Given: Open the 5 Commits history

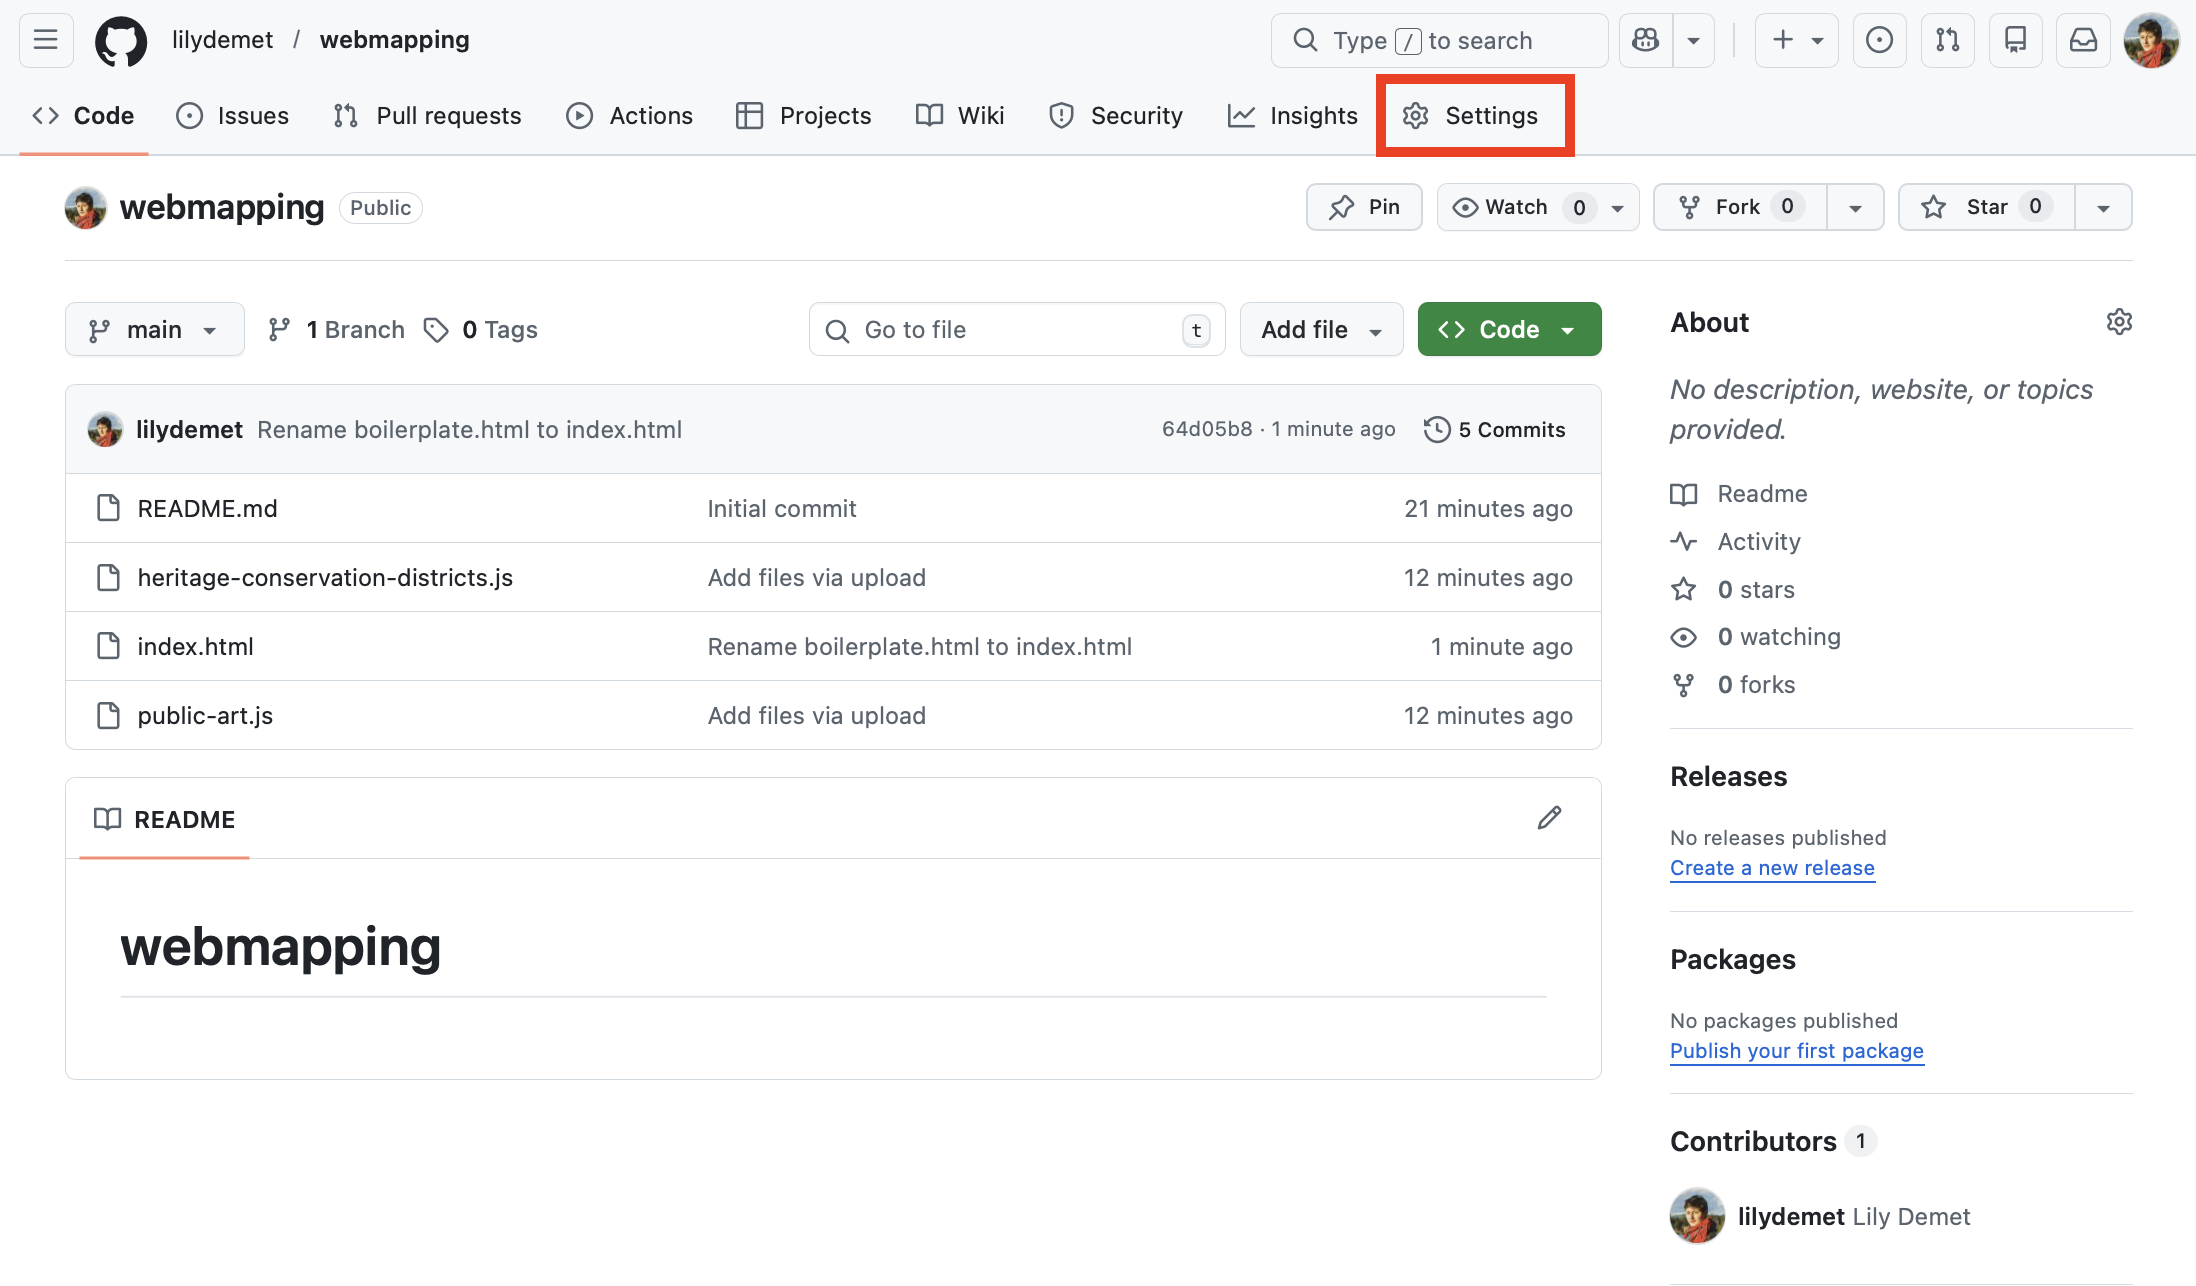Looking at the screenshot, I should click(1495, 430).
